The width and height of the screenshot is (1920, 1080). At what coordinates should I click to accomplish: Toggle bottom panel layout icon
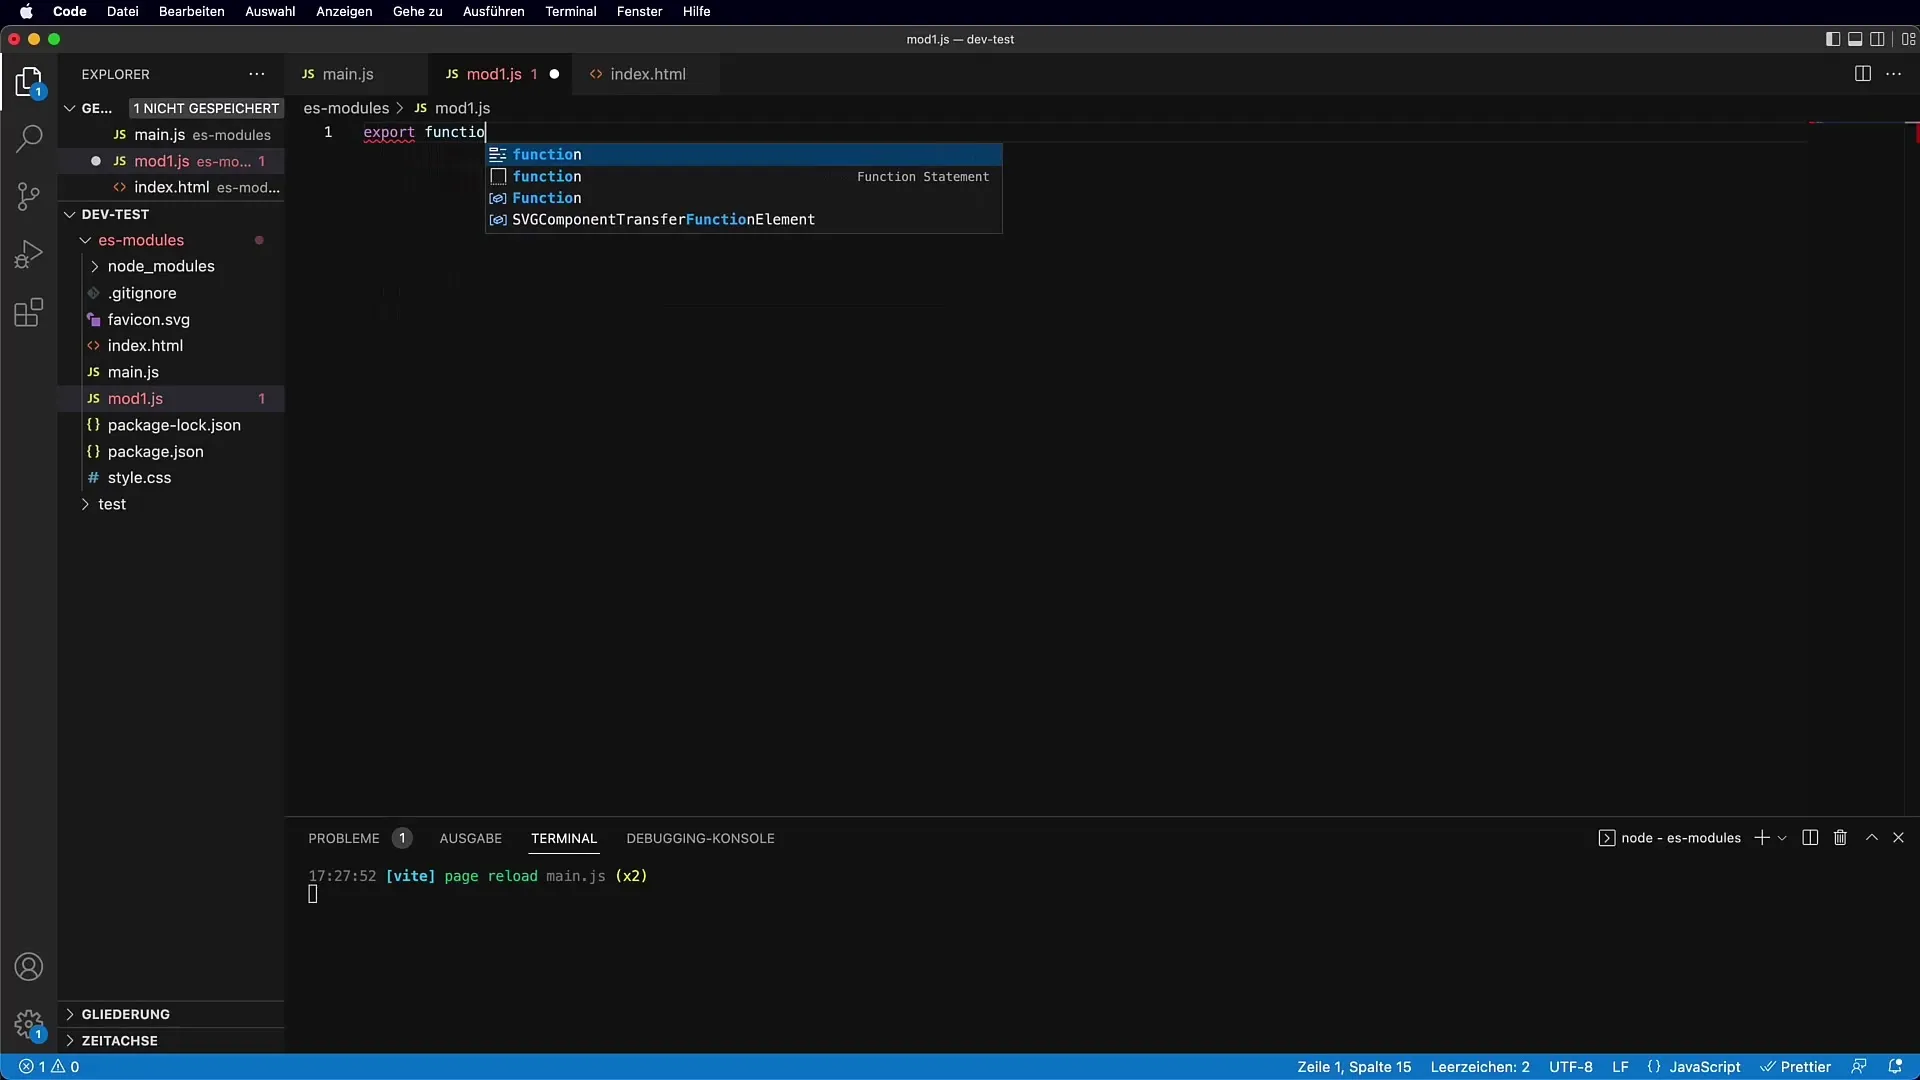1855,39
